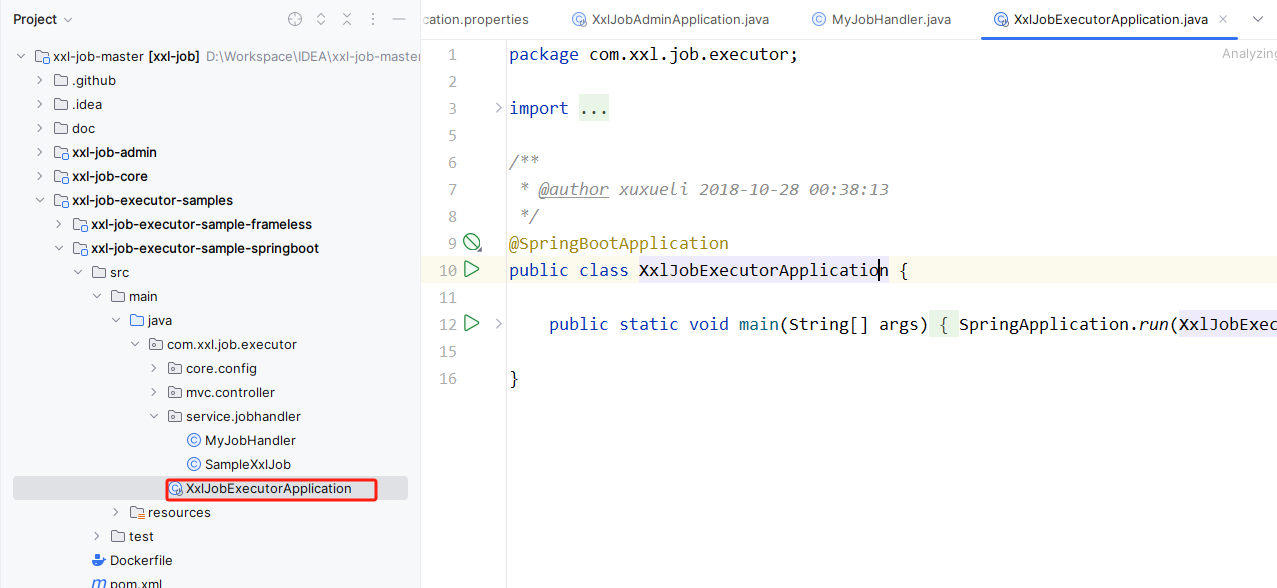This screenshot has width=1277, height=588.
Task: Click the Expand All icon in Project panel
Action: click(x=321, y=19)
